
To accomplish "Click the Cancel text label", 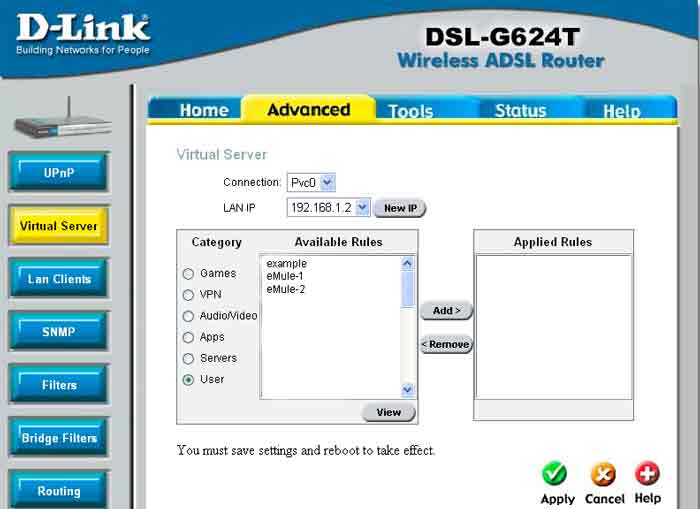I will pos(604,499).
